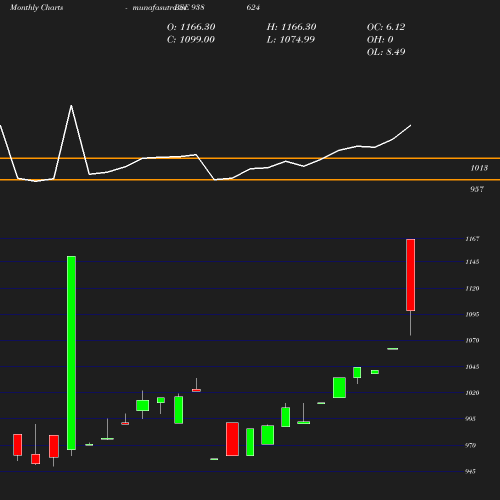Image resolution: width=500 pixels, height=500 pixels.
Task: Click the close value 'C: 1099.00'
Action: tap(191, 39)
